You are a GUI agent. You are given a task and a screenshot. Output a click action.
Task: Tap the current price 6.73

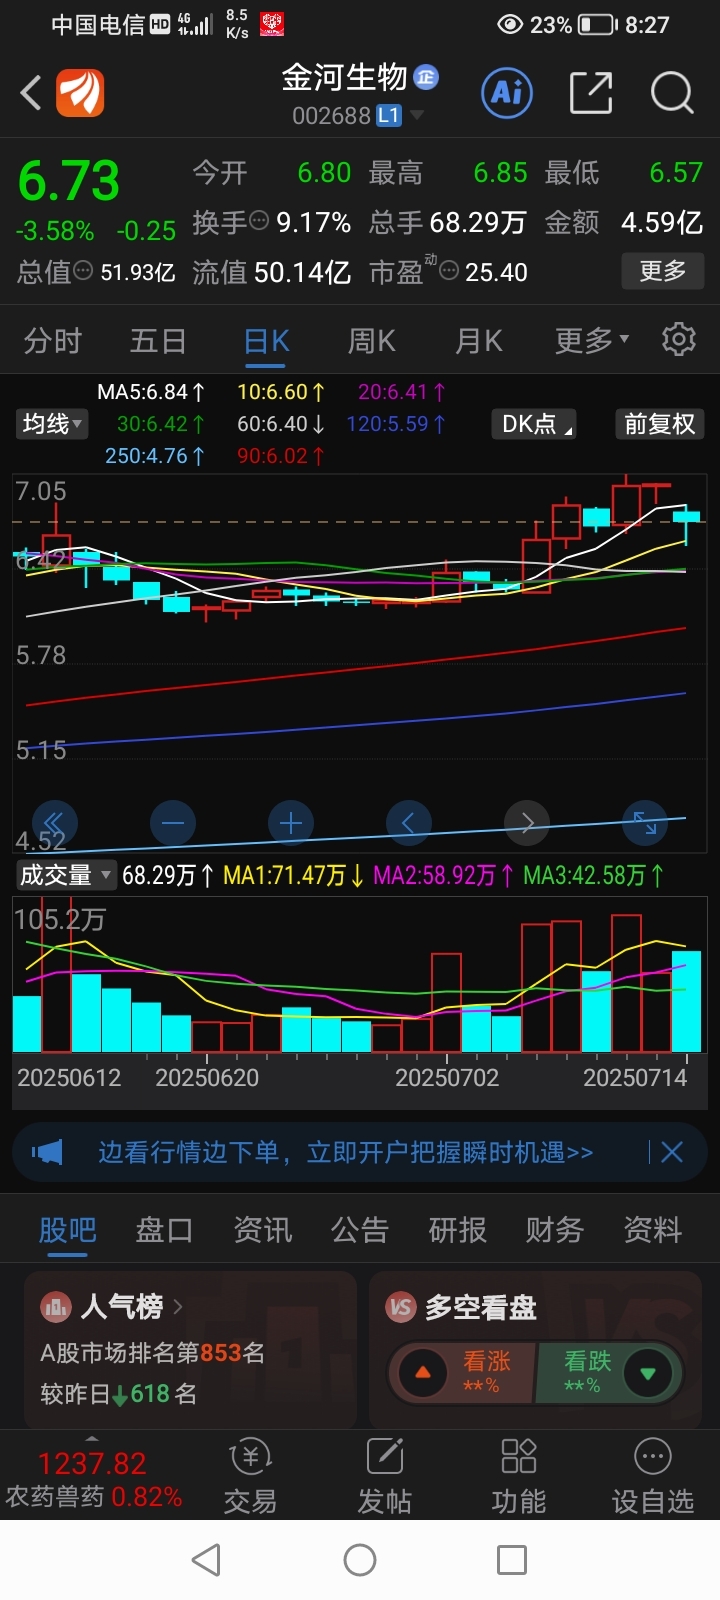point(69,181)
